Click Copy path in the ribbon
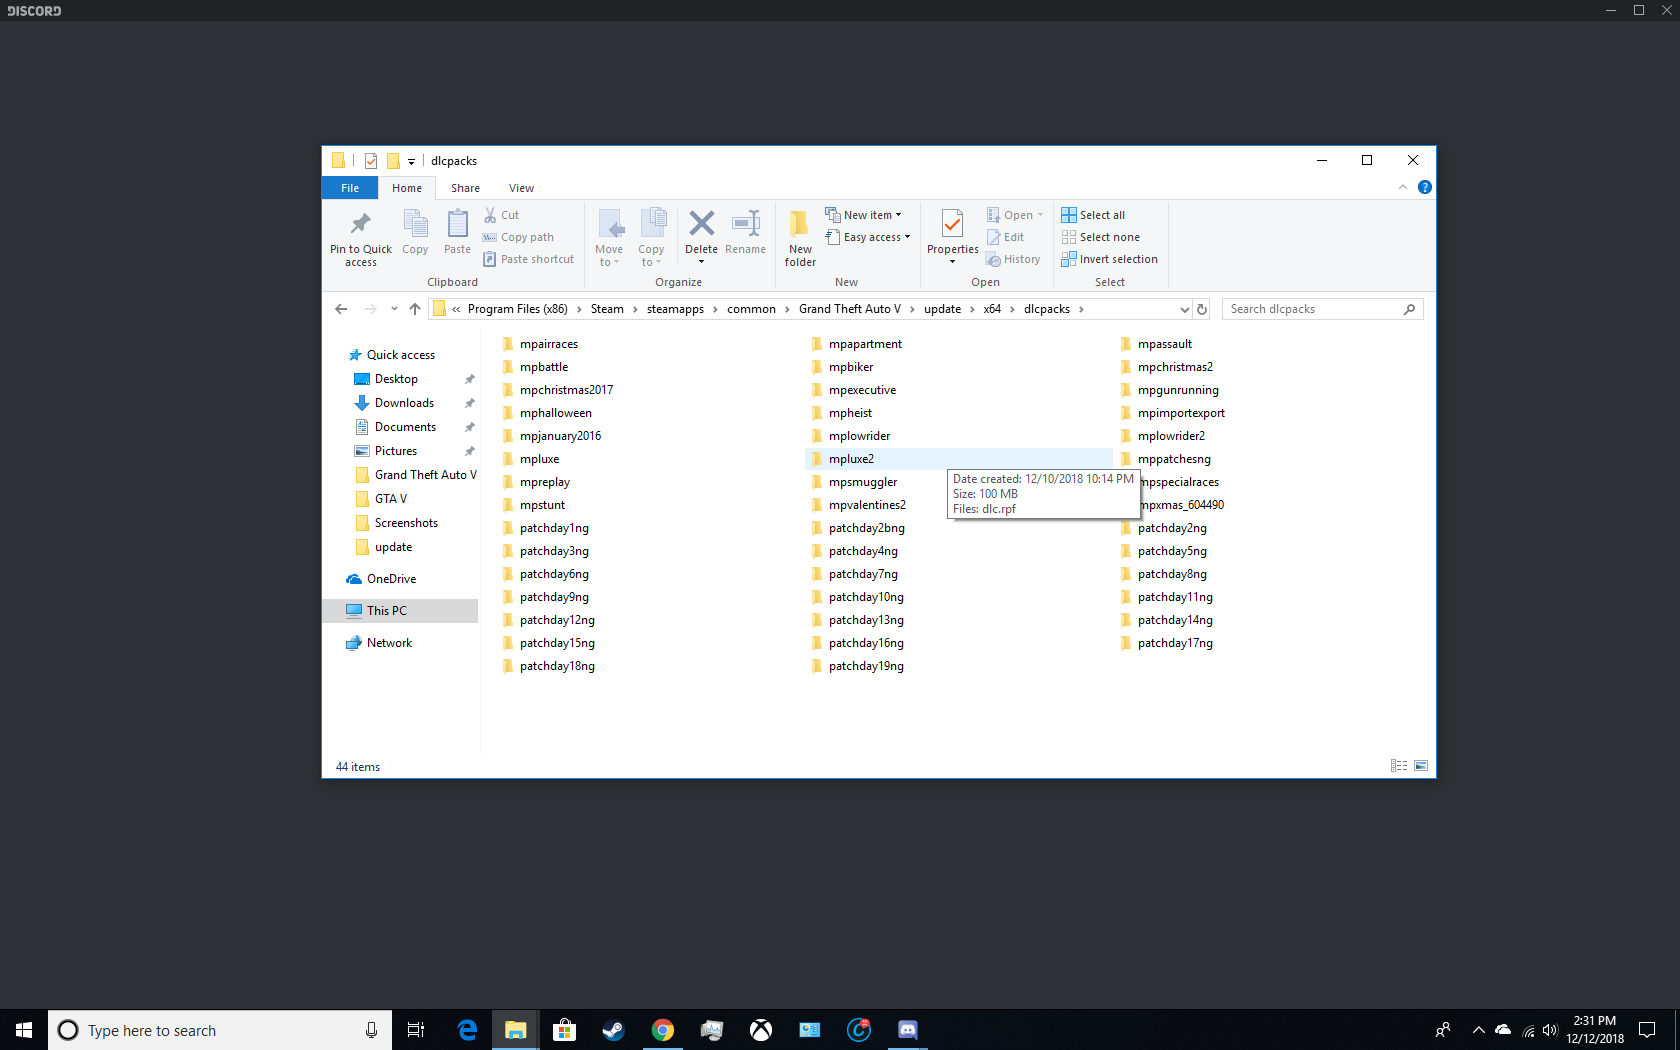Image resolution: width=1680 pixels, height=1050 pixels. [x=518, y=237]
